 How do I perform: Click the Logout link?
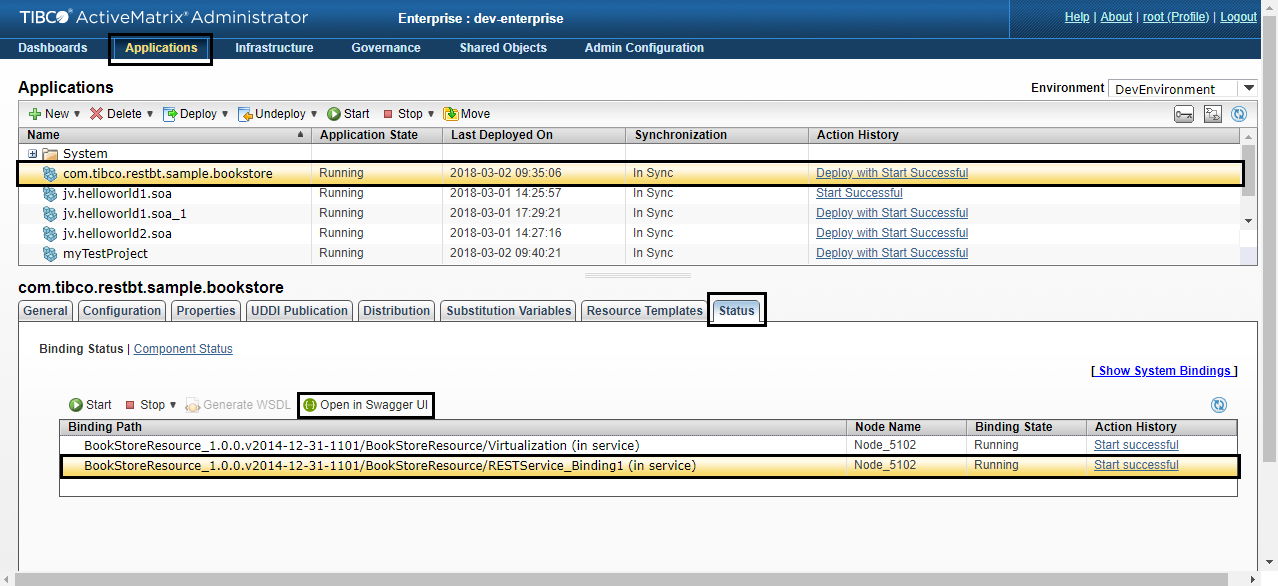(x=1239, y=17)
